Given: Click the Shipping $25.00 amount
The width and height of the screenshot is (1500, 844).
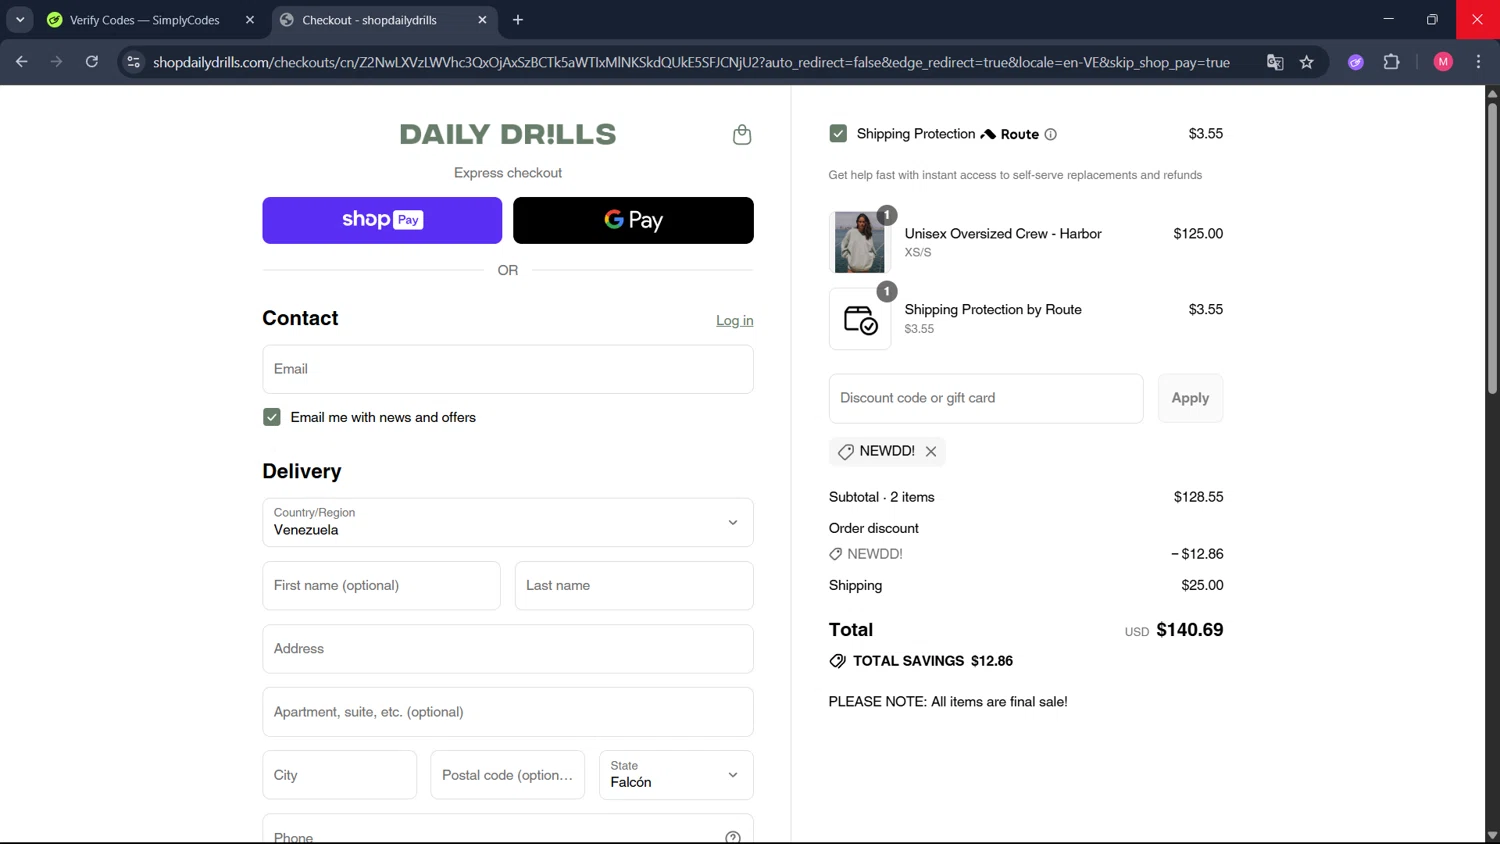Looking at the screenshot, I should (1202, 585).
